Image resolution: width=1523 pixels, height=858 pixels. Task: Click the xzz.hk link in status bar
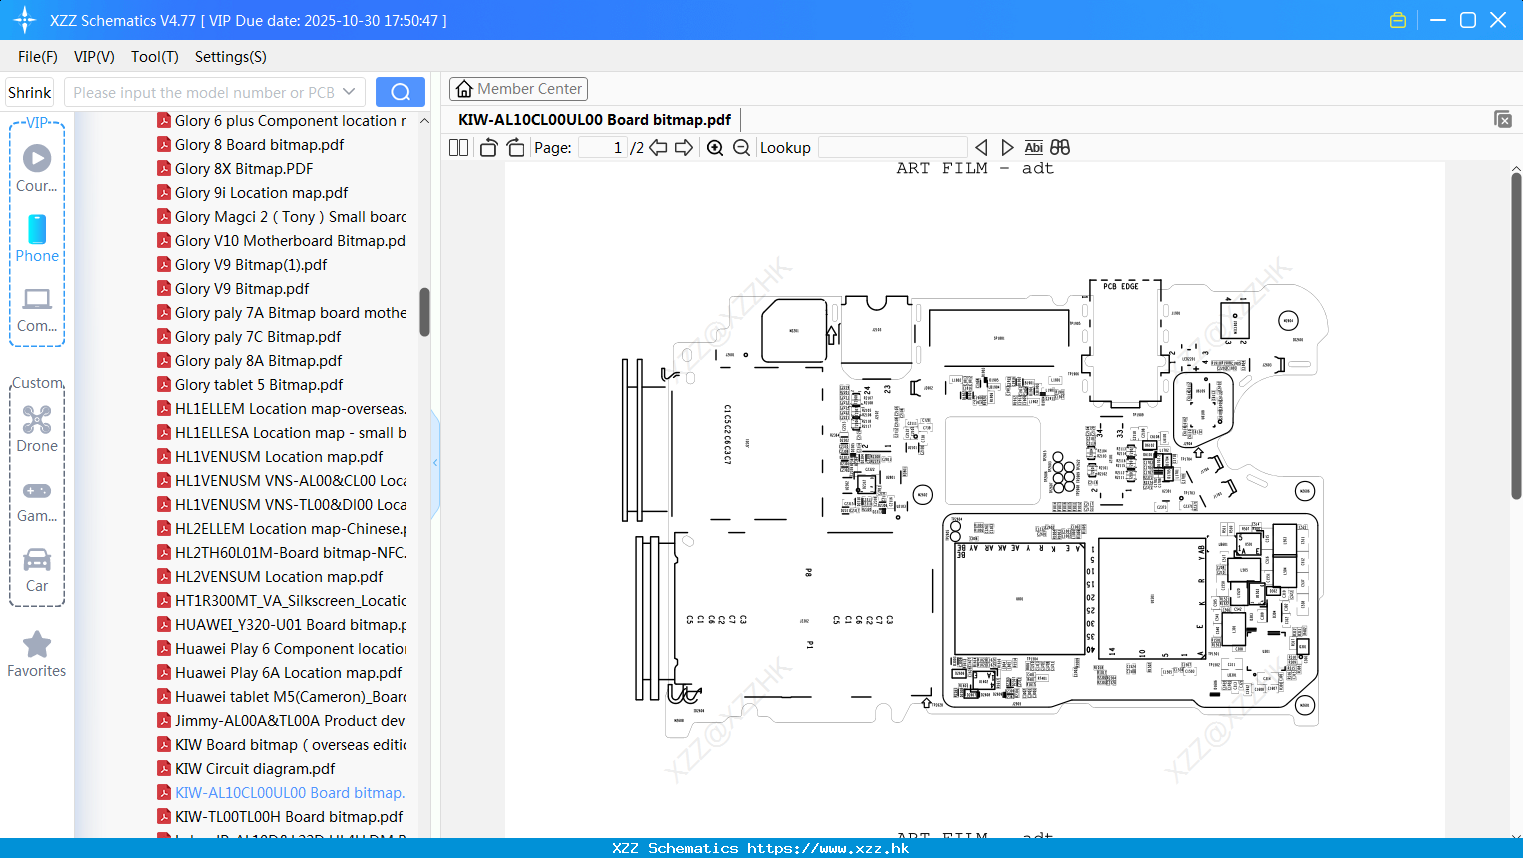click(828, 848)
